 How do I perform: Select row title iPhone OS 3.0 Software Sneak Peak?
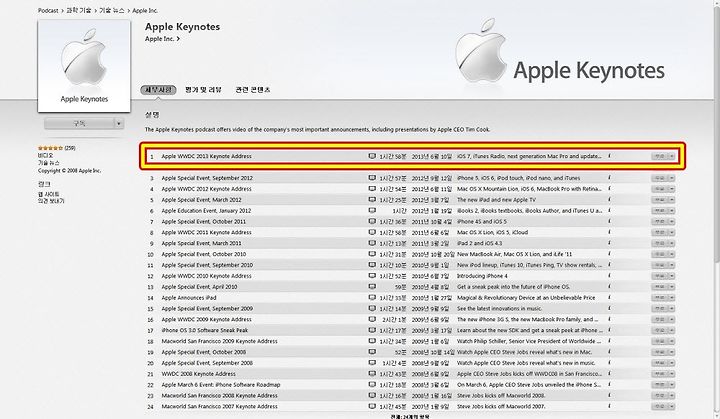tap(205, 330)
